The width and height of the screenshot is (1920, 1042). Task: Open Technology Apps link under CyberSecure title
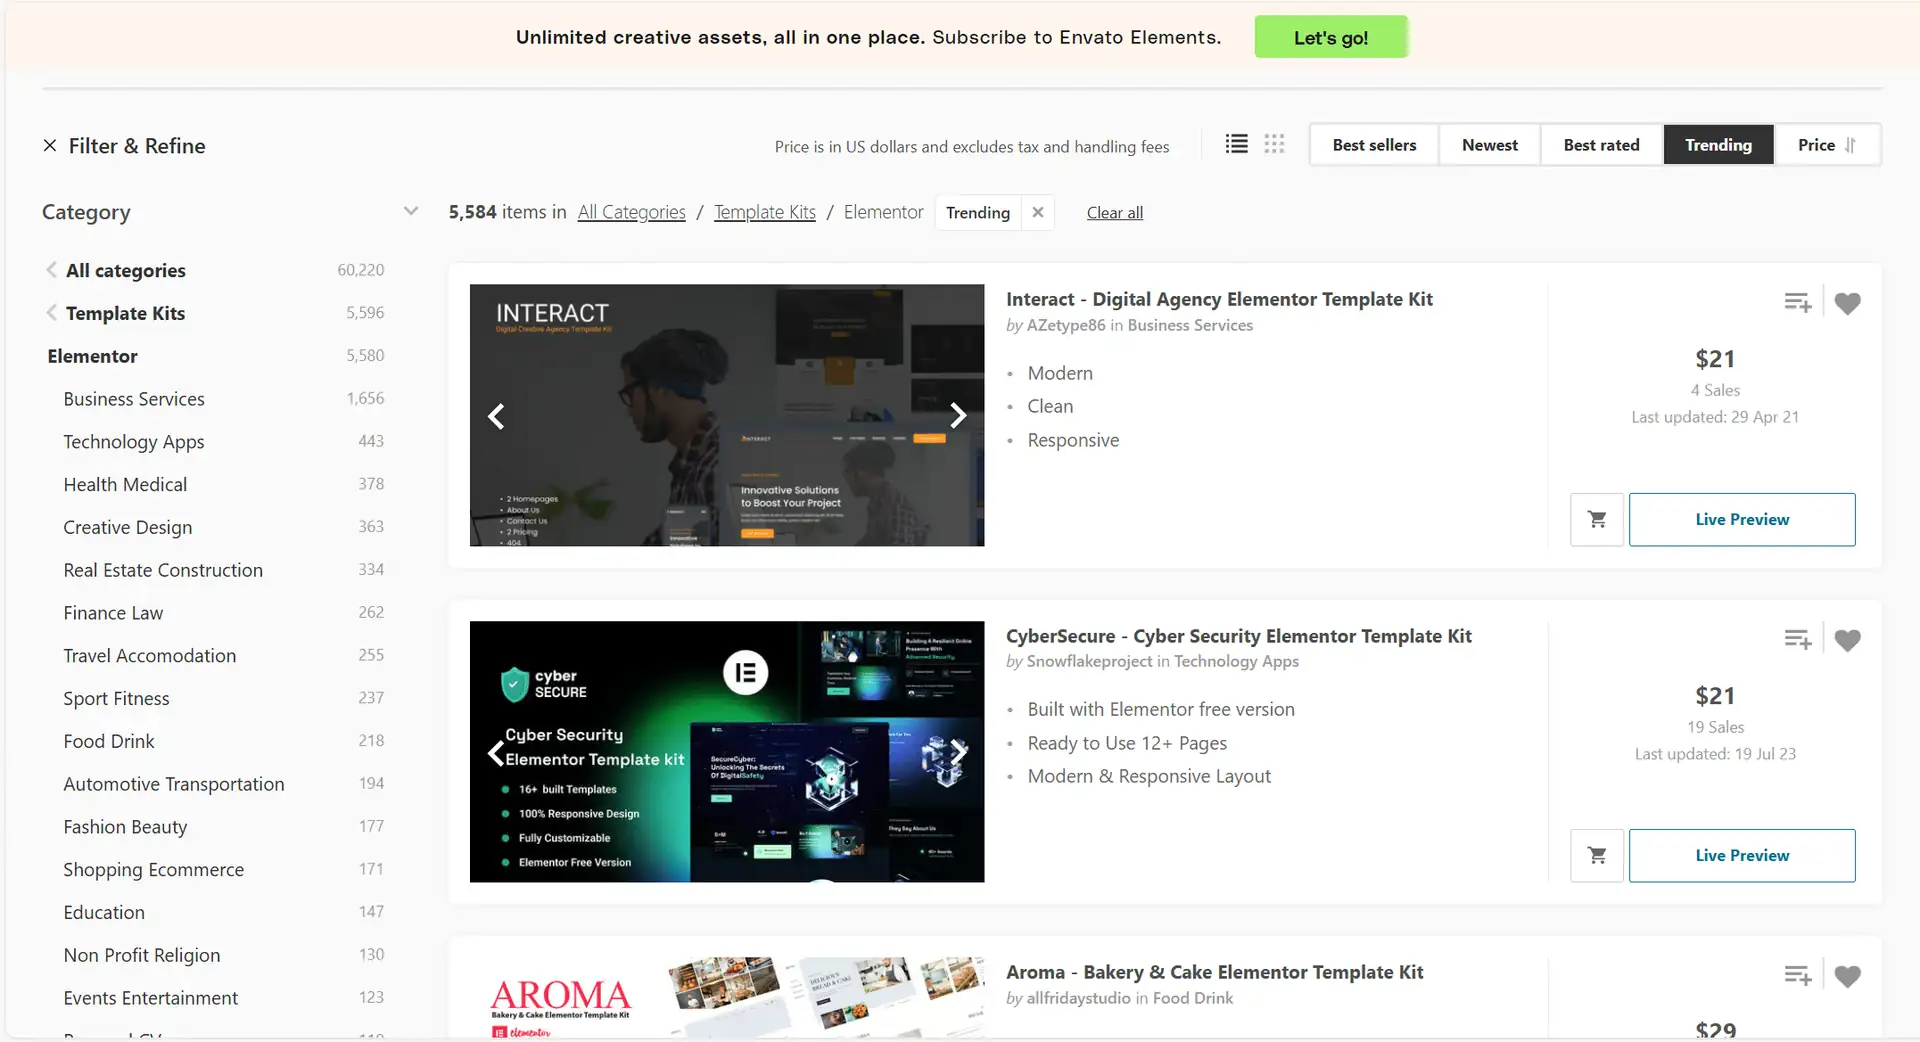point(1236,661)
